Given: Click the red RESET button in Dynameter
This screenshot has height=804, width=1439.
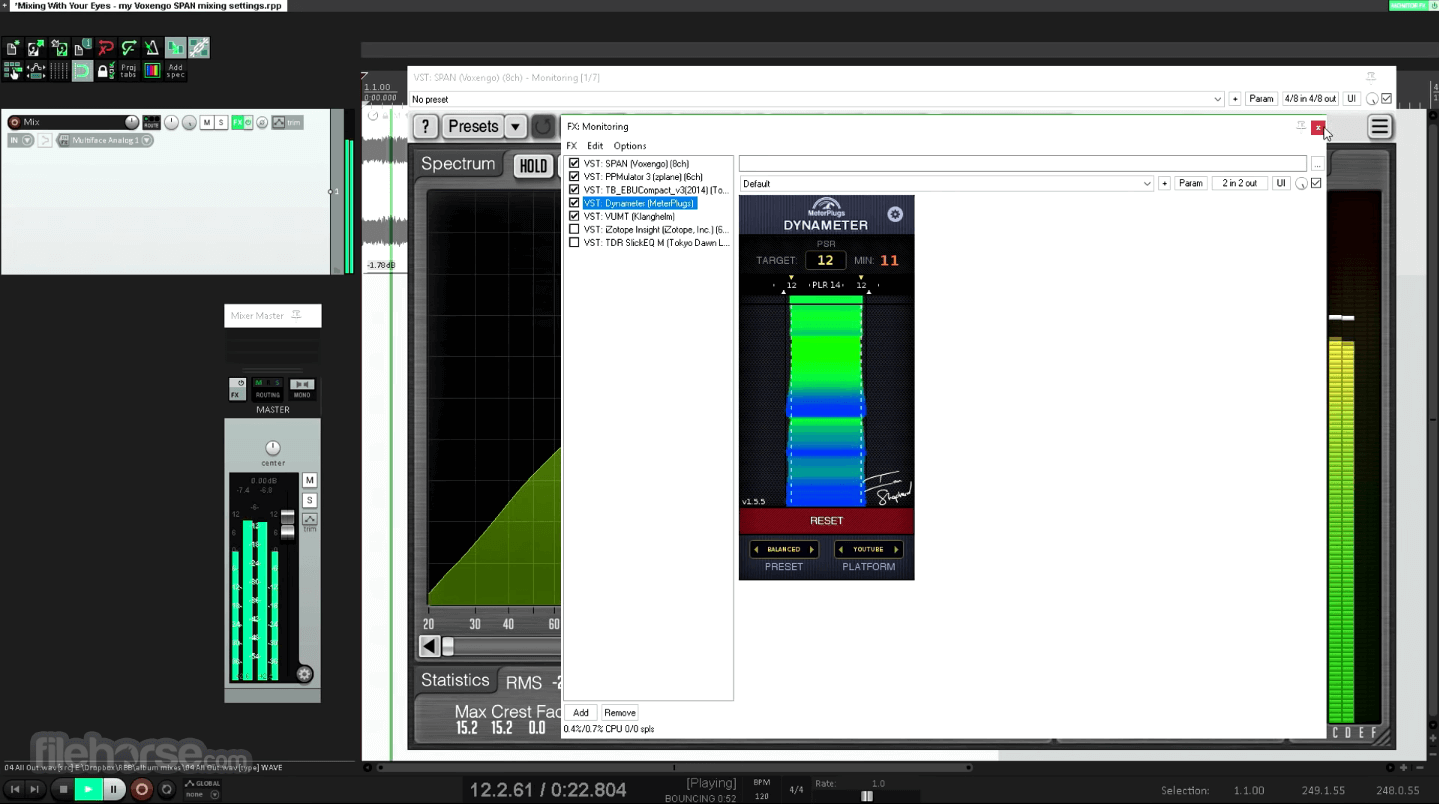Looking at the screenshot, I should point(826,521).
